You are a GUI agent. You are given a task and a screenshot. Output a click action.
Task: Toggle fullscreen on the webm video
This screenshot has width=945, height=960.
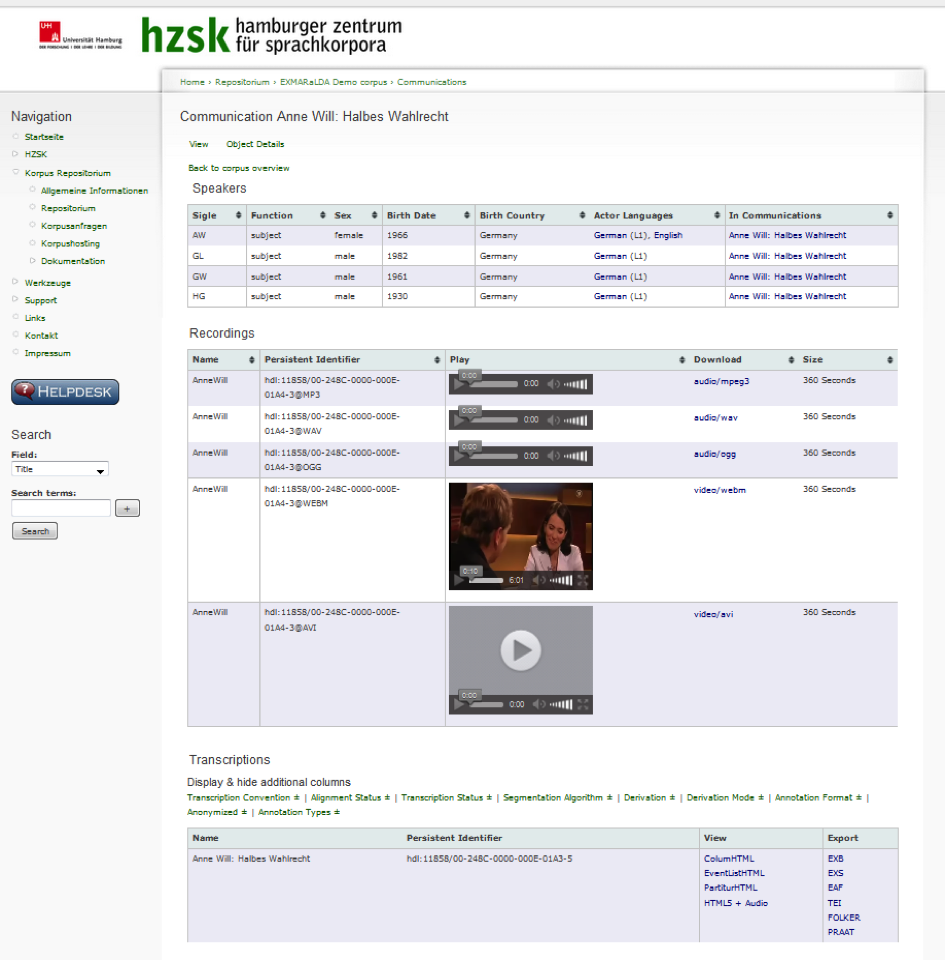583,580
